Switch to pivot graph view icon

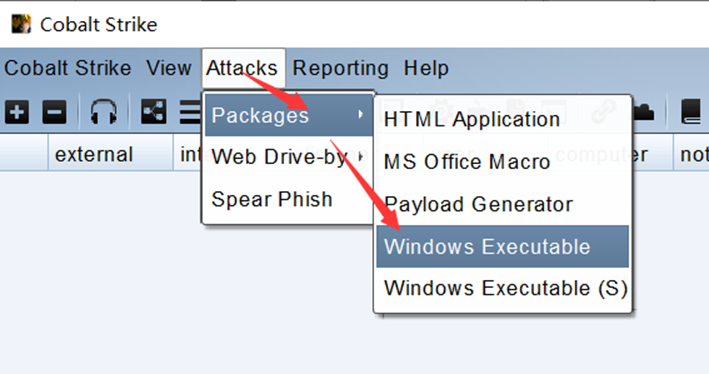tap(154, 111)
